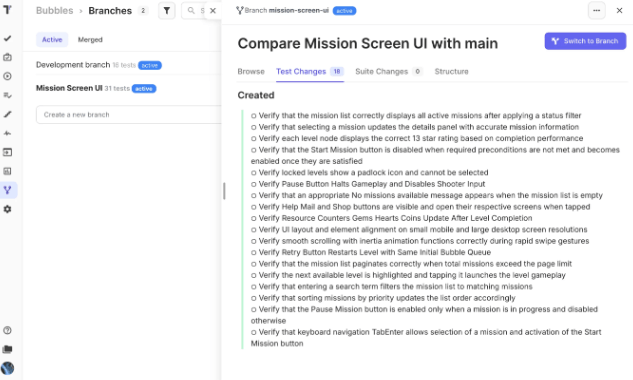Open the Requirements clipboard sidebar icon
This screenshot has height=380, width=633.
(7, 57)
